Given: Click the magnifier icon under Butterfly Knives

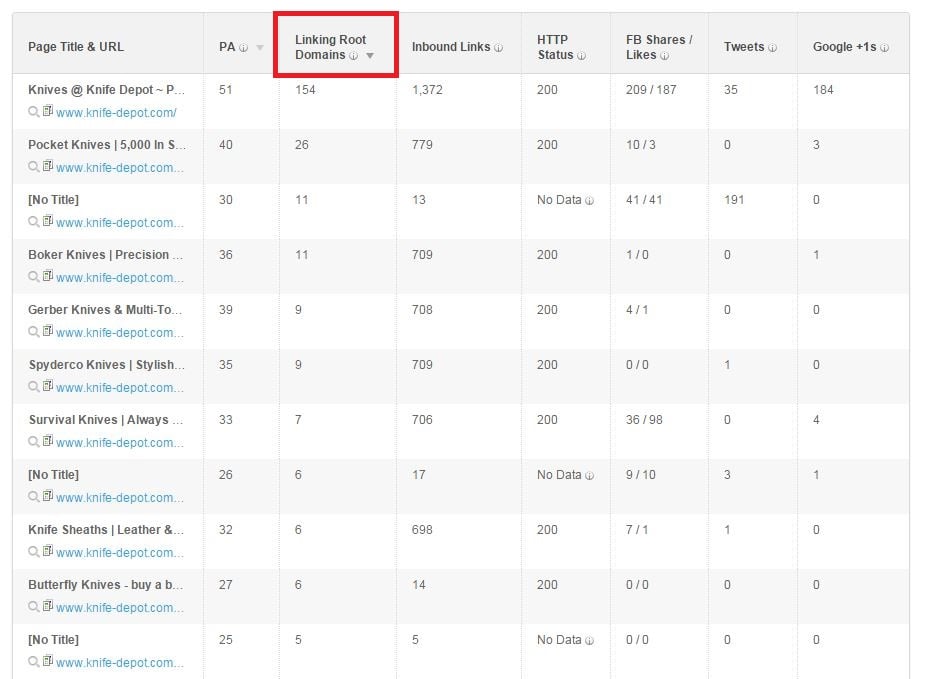Looking at the screenshot, I should click(34, 606).
